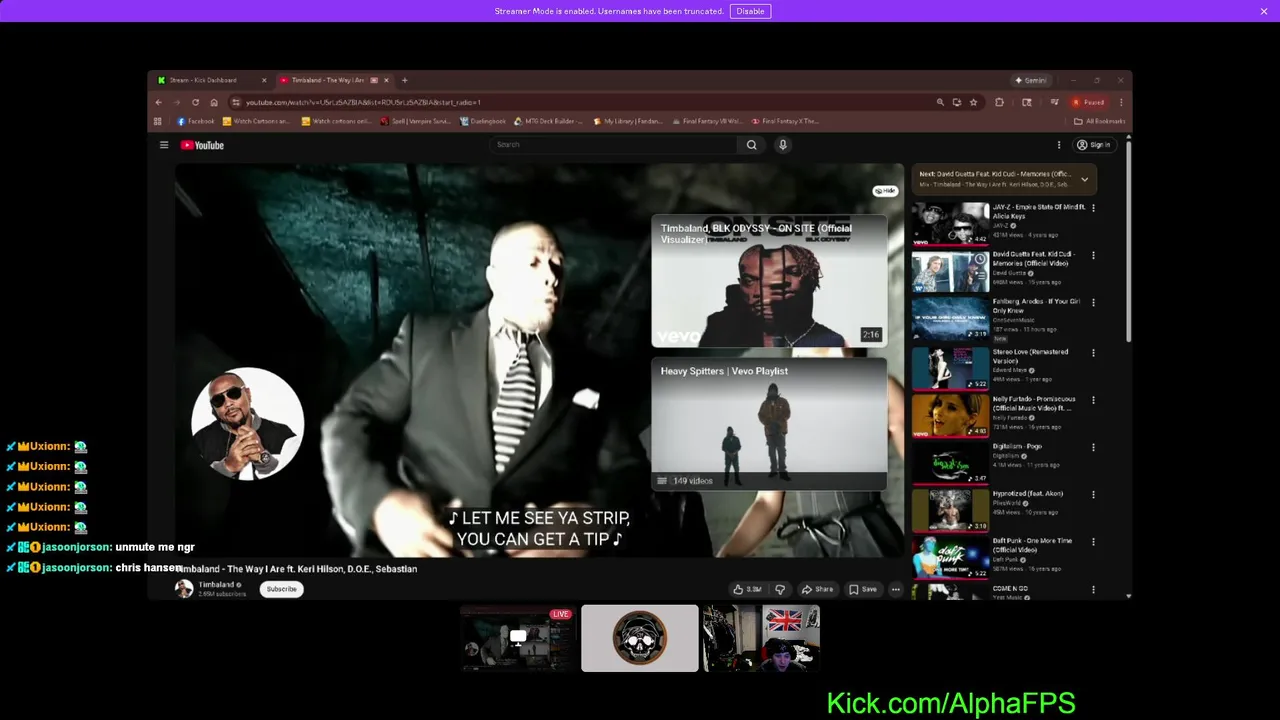Open the My Library Fandango bookmark
The width and height of the screenshot is (1280, 720).
coord(626,121)
